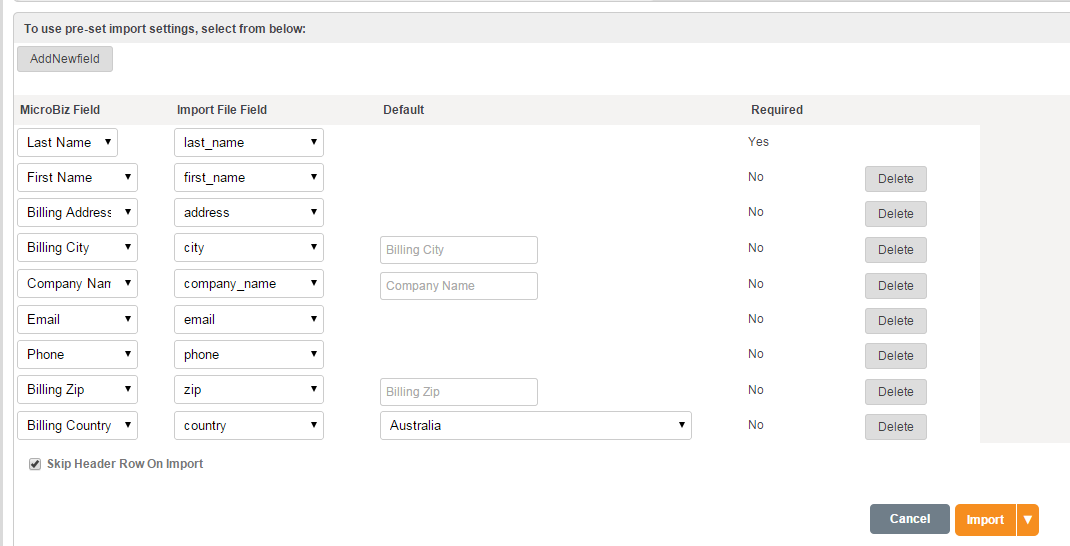Click the AddNewfield button
This screenshot has width=1070, height=546.
click(65, 59)
